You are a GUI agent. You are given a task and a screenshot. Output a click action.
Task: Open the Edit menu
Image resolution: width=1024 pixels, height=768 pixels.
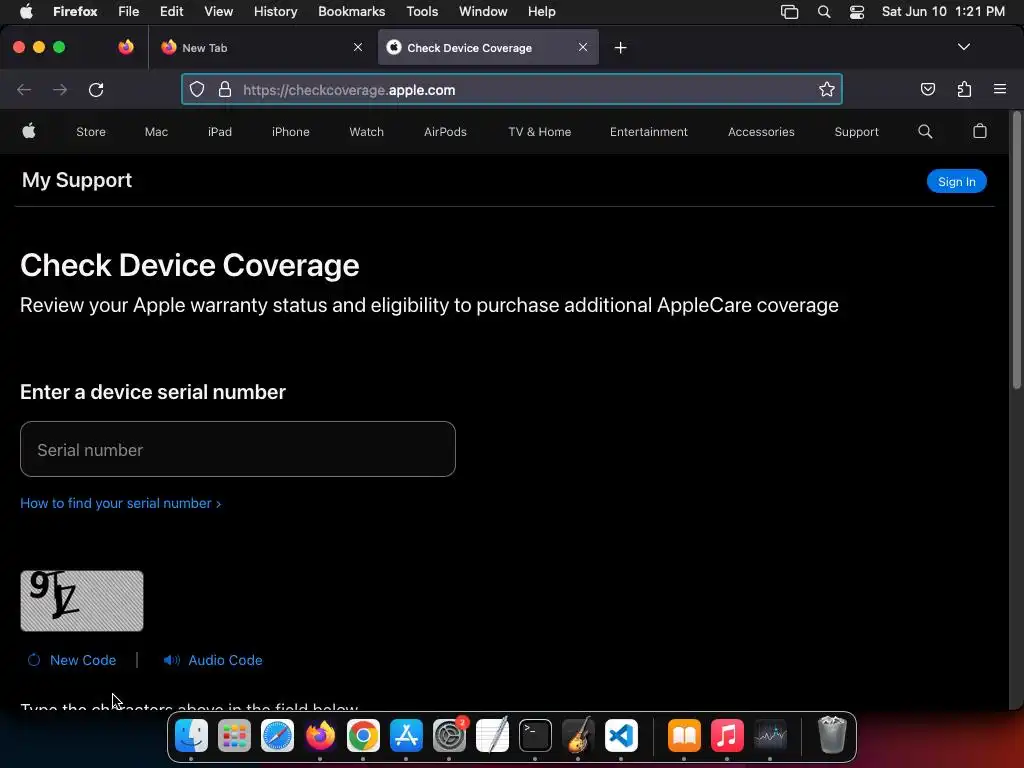172,12
